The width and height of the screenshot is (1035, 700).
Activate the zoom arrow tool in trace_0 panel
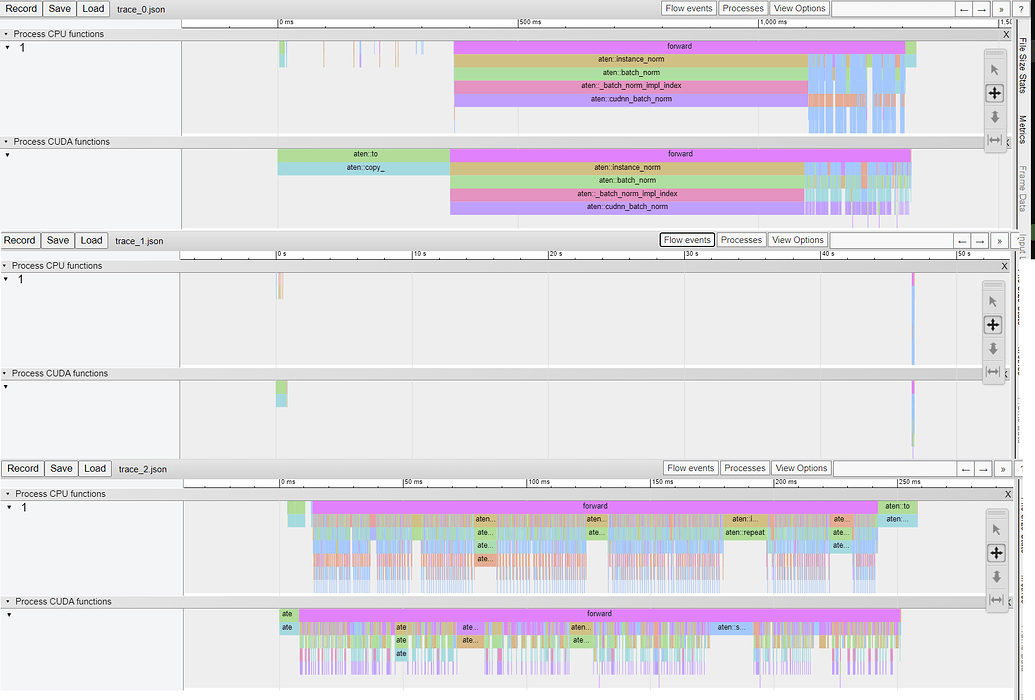pos(994,117)
